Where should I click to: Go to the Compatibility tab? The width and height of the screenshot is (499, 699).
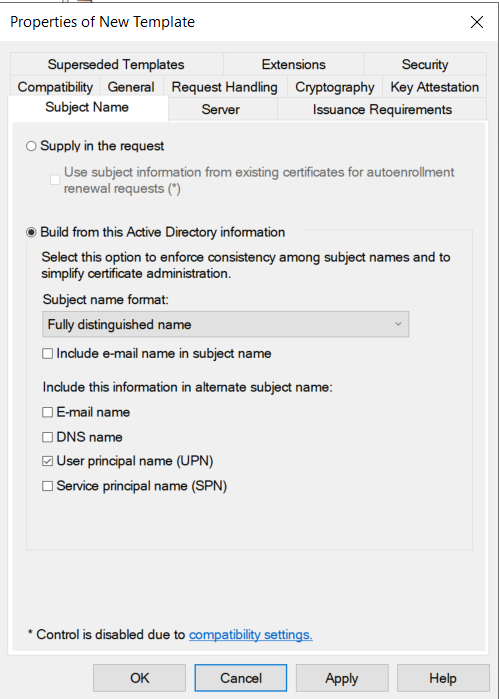click(55, 87)
